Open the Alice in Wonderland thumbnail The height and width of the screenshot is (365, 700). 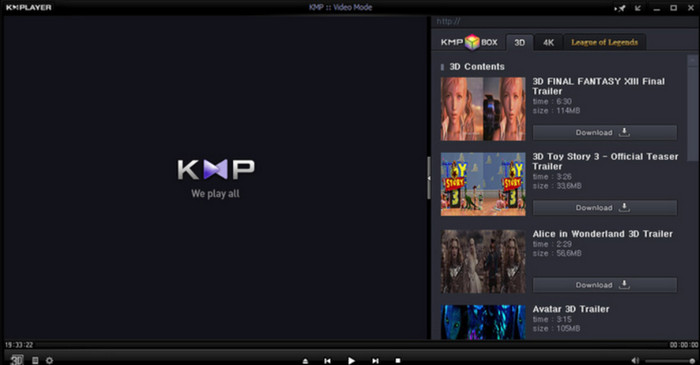coord(483,261)
